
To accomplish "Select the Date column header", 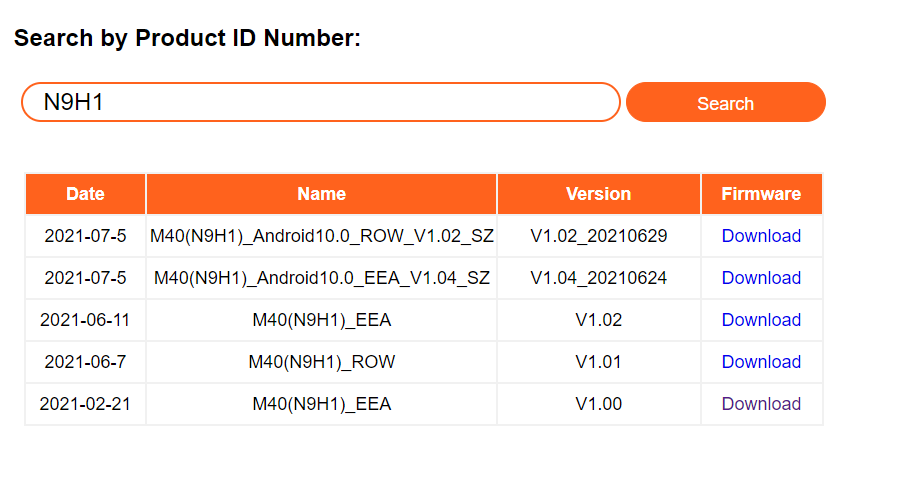I will [x=85, y=194].
